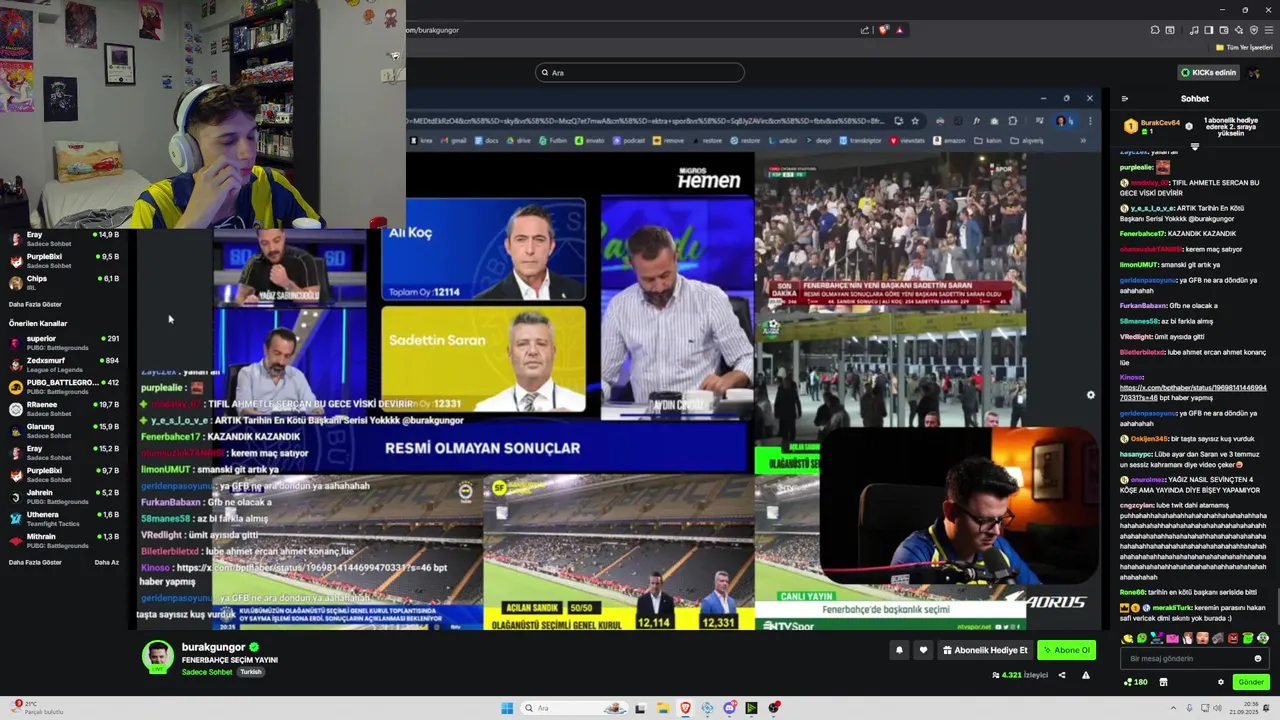
Task: Open clock showing 20:36 in taskbar
Action: coord(1244,708)
